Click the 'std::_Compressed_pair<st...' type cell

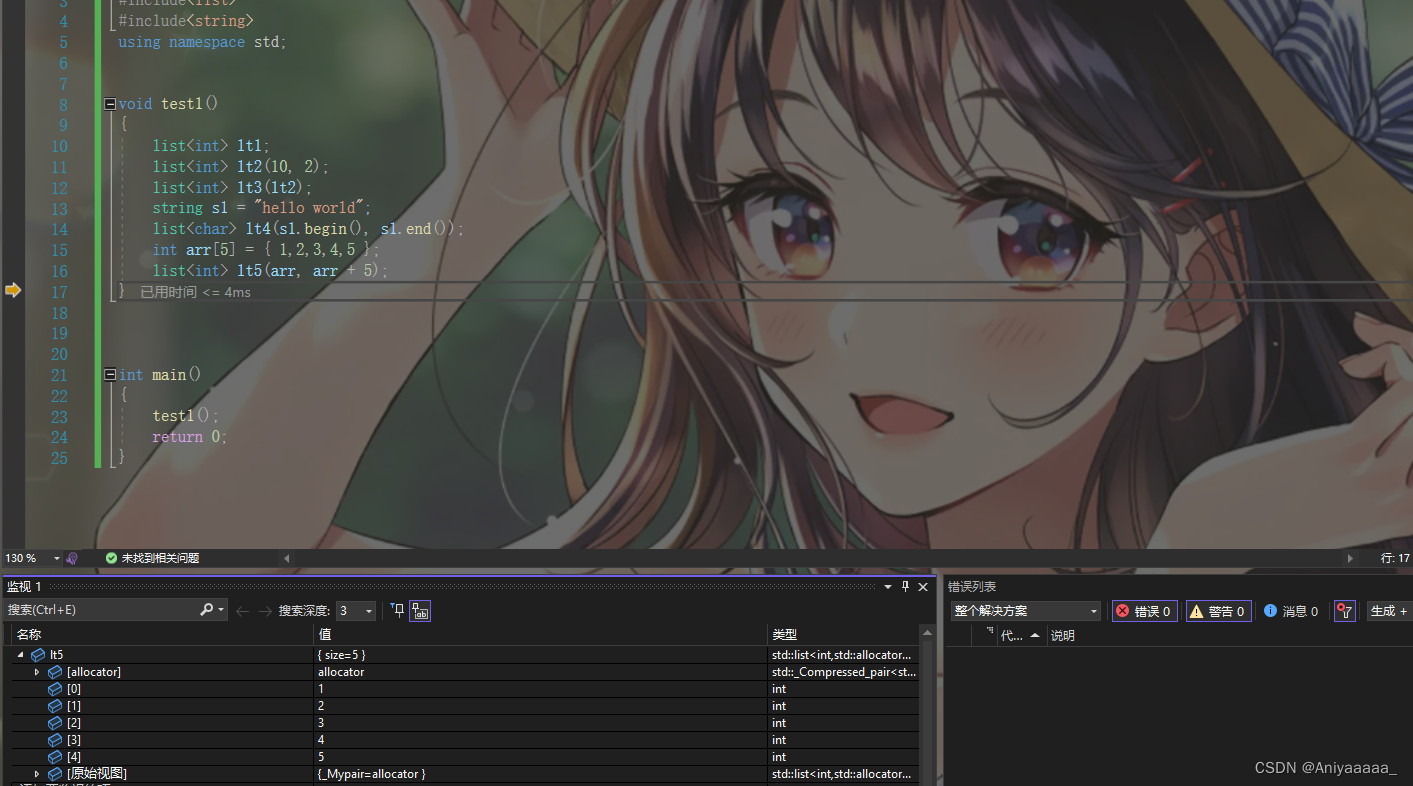pos(844,672)
